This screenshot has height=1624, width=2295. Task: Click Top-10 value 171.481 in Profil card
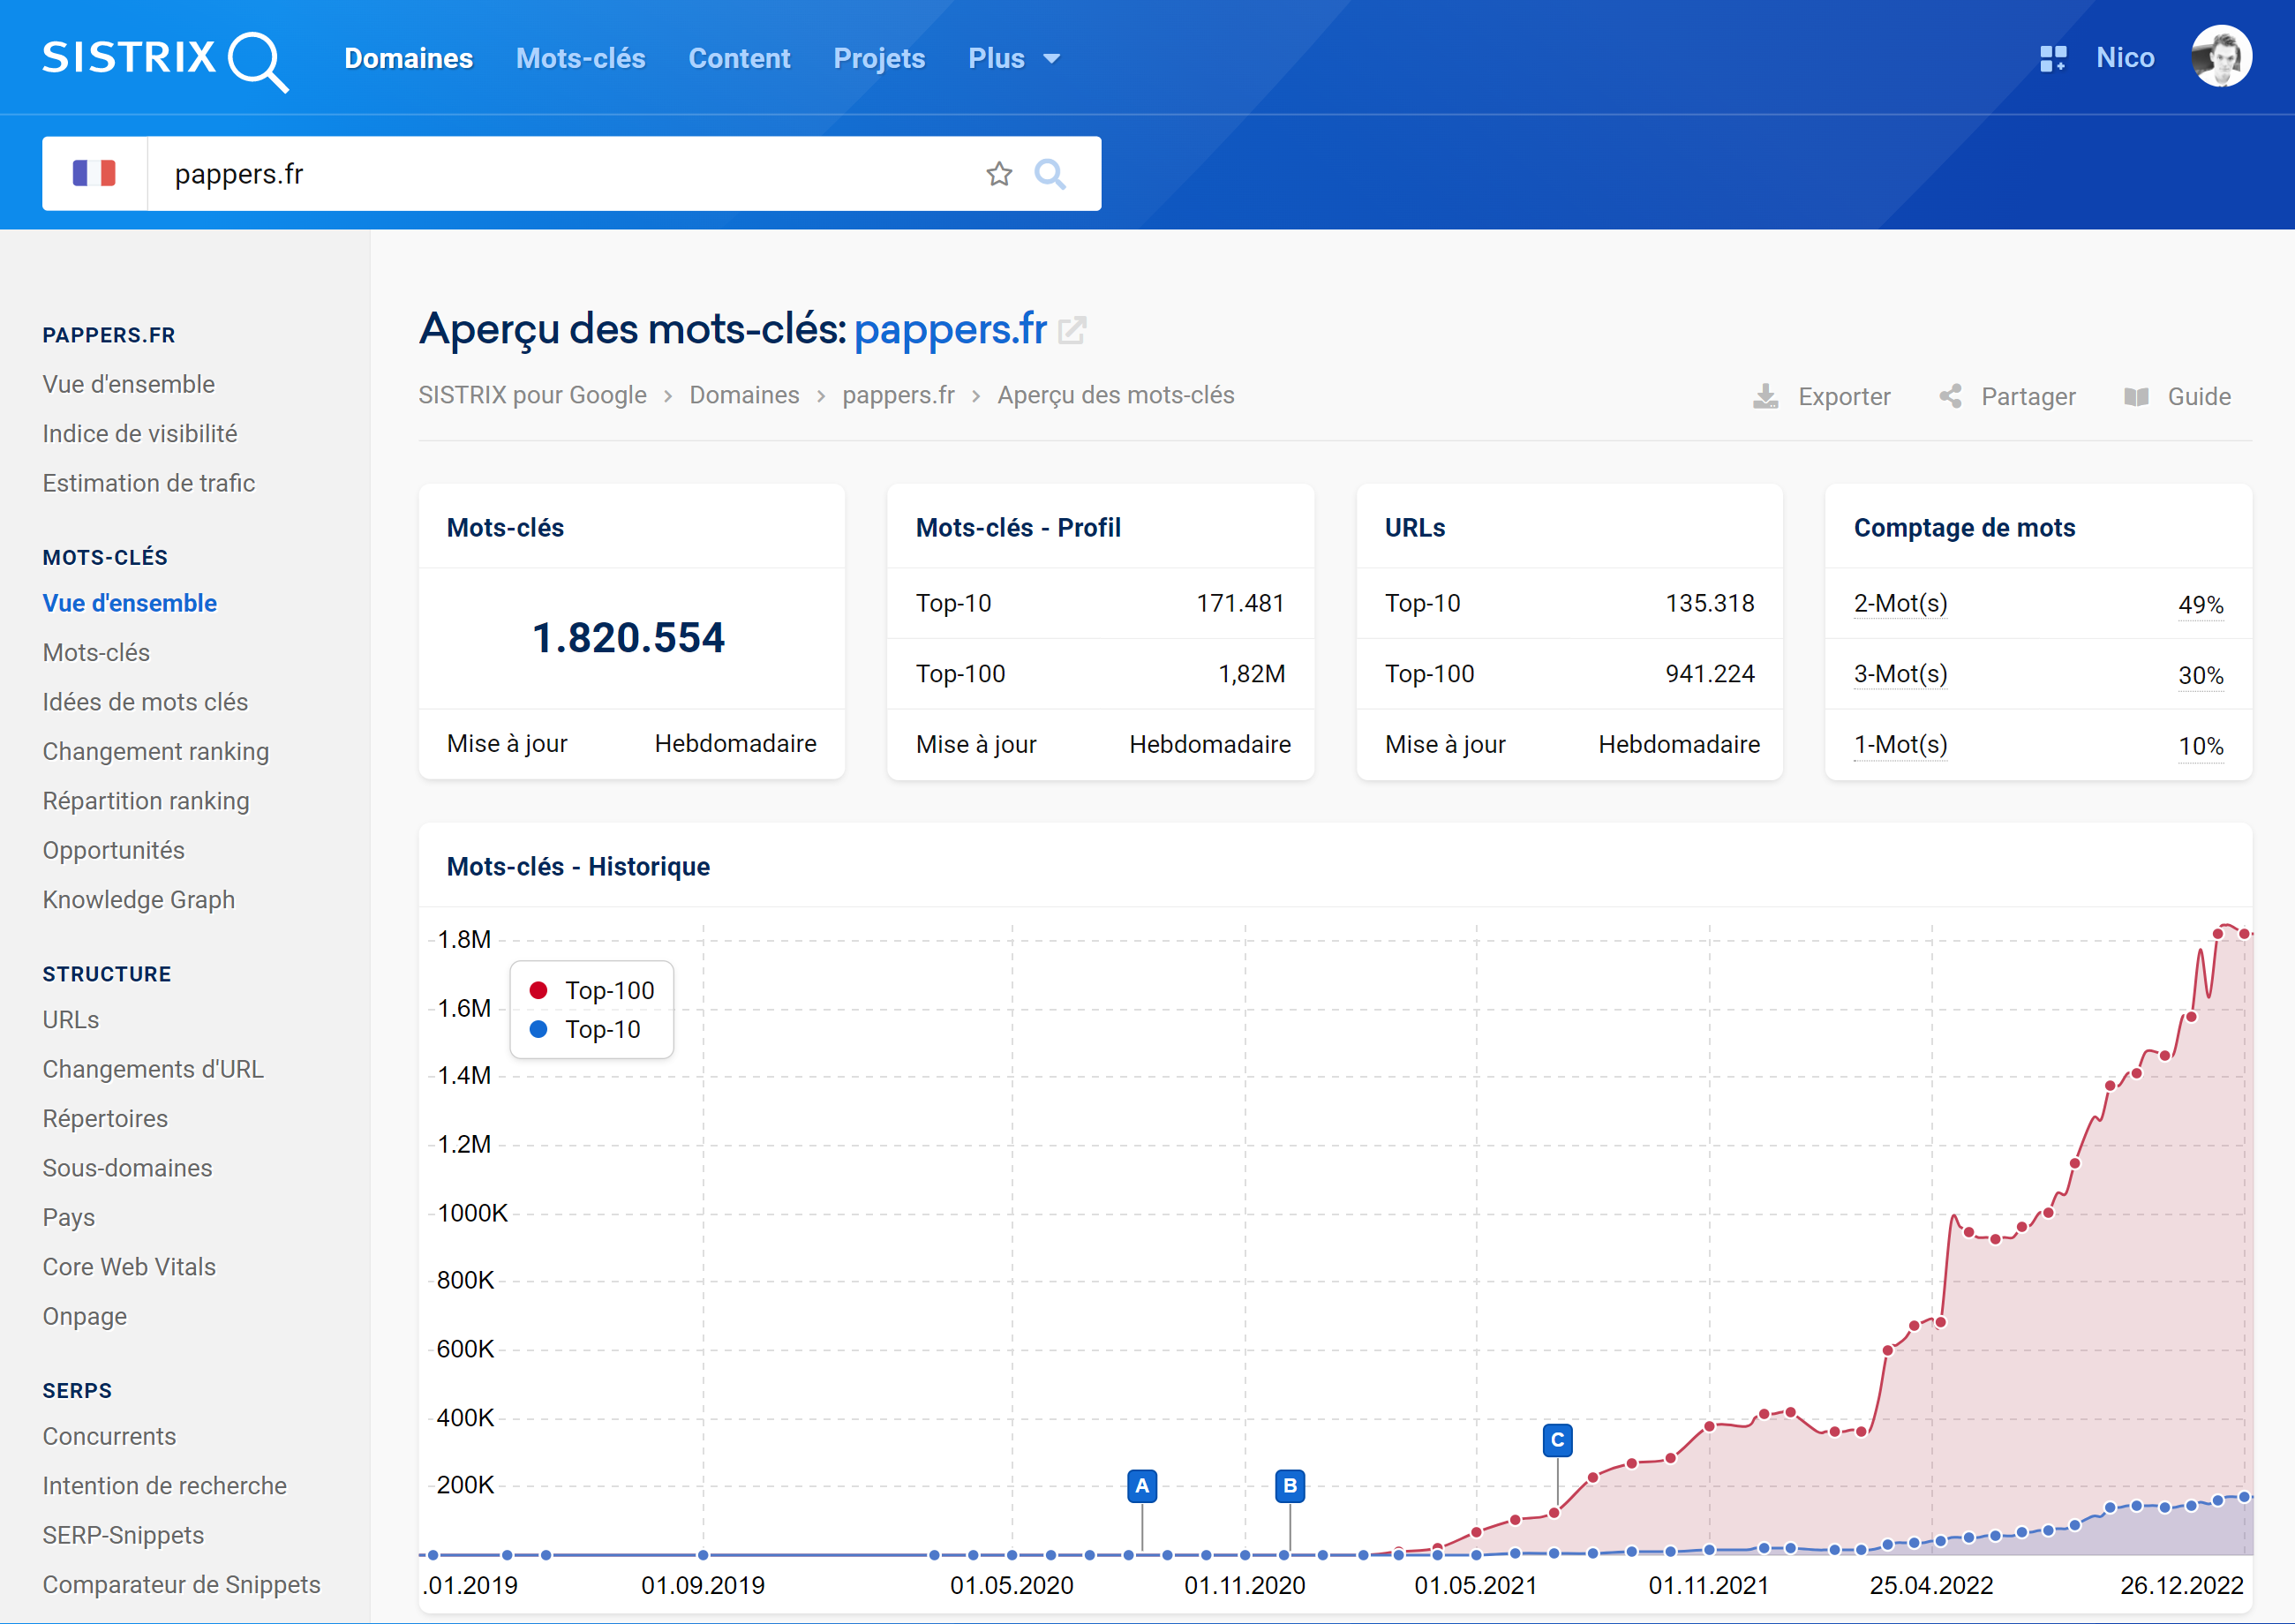click(1241, 604)
